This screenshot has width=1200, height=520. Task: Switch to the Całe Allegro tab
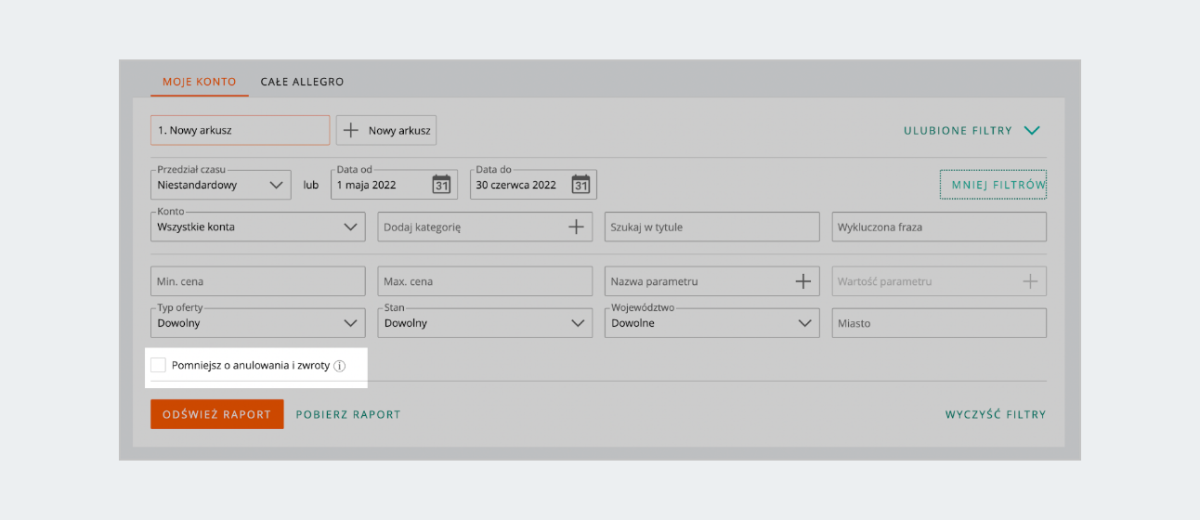point(302,82)
